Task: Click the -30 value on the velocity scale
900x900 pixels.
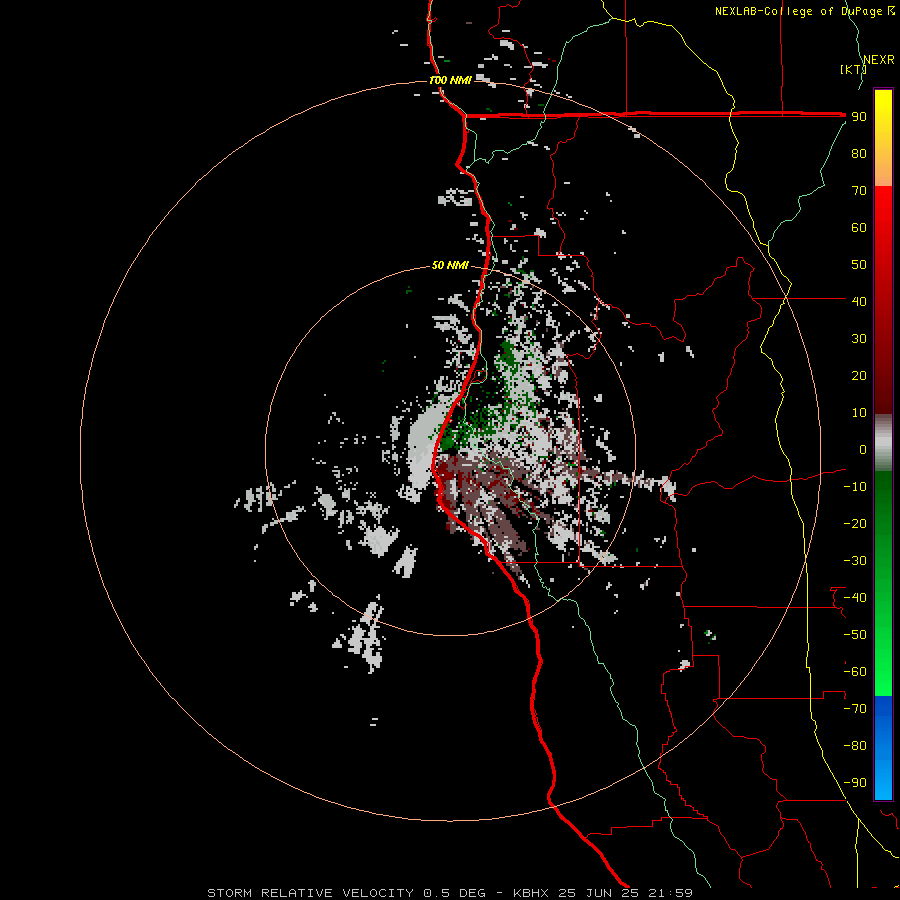Action: click(855, 561)
